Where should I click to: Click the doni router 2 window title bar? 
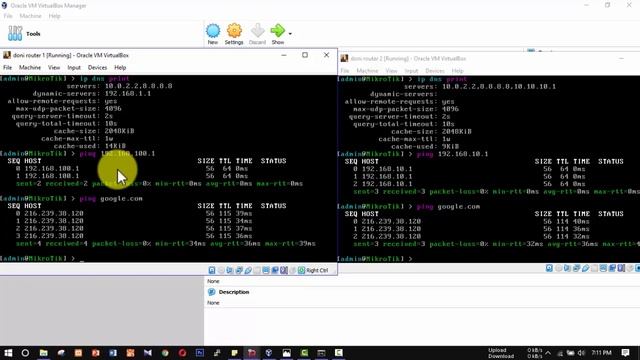(489, 58)
